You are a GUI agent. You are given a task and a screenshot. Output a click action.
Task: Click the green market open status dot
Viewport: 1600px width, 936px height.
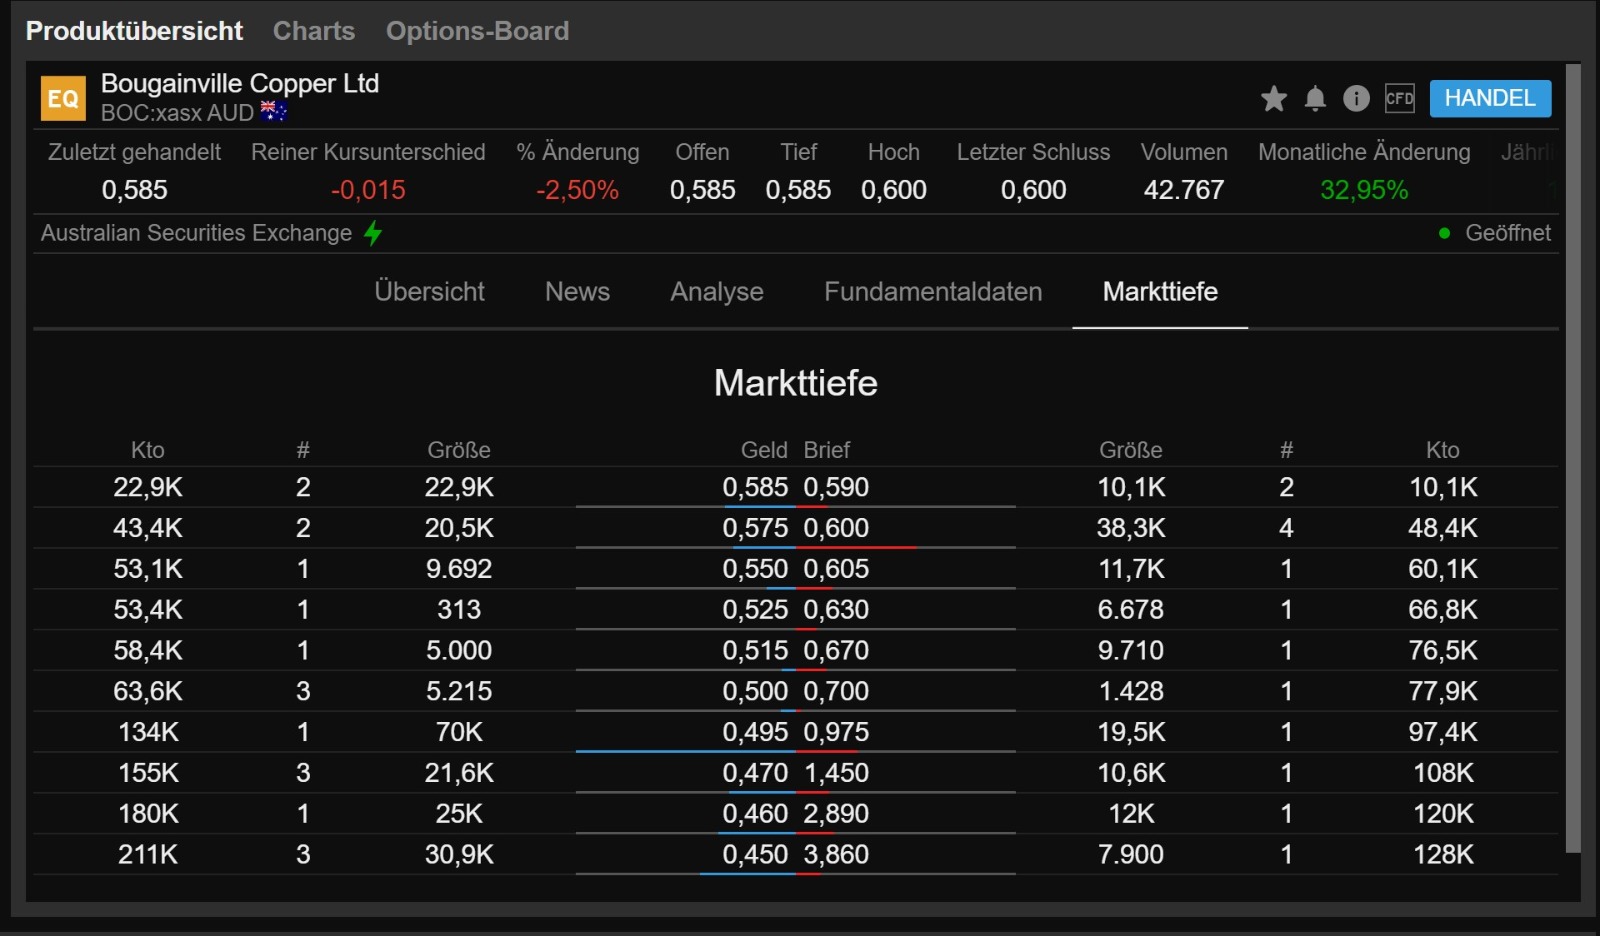pos(1444,233)
